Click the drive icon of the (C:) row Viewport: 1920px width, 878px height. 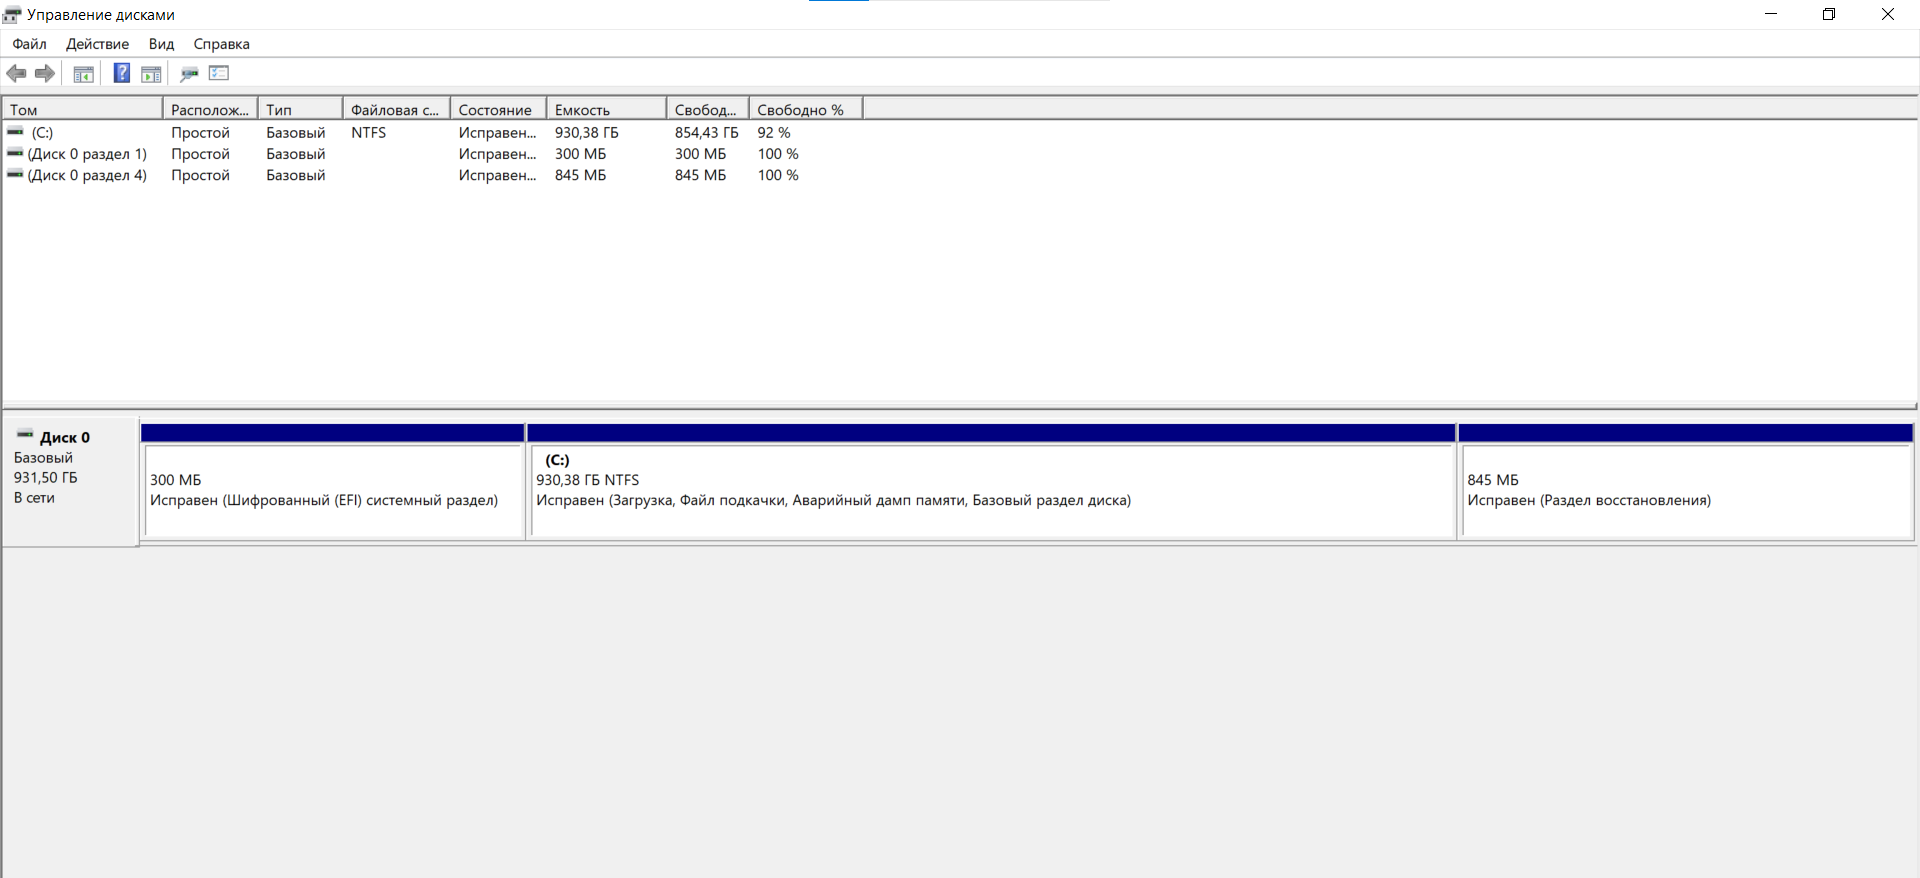coord(15,131)
